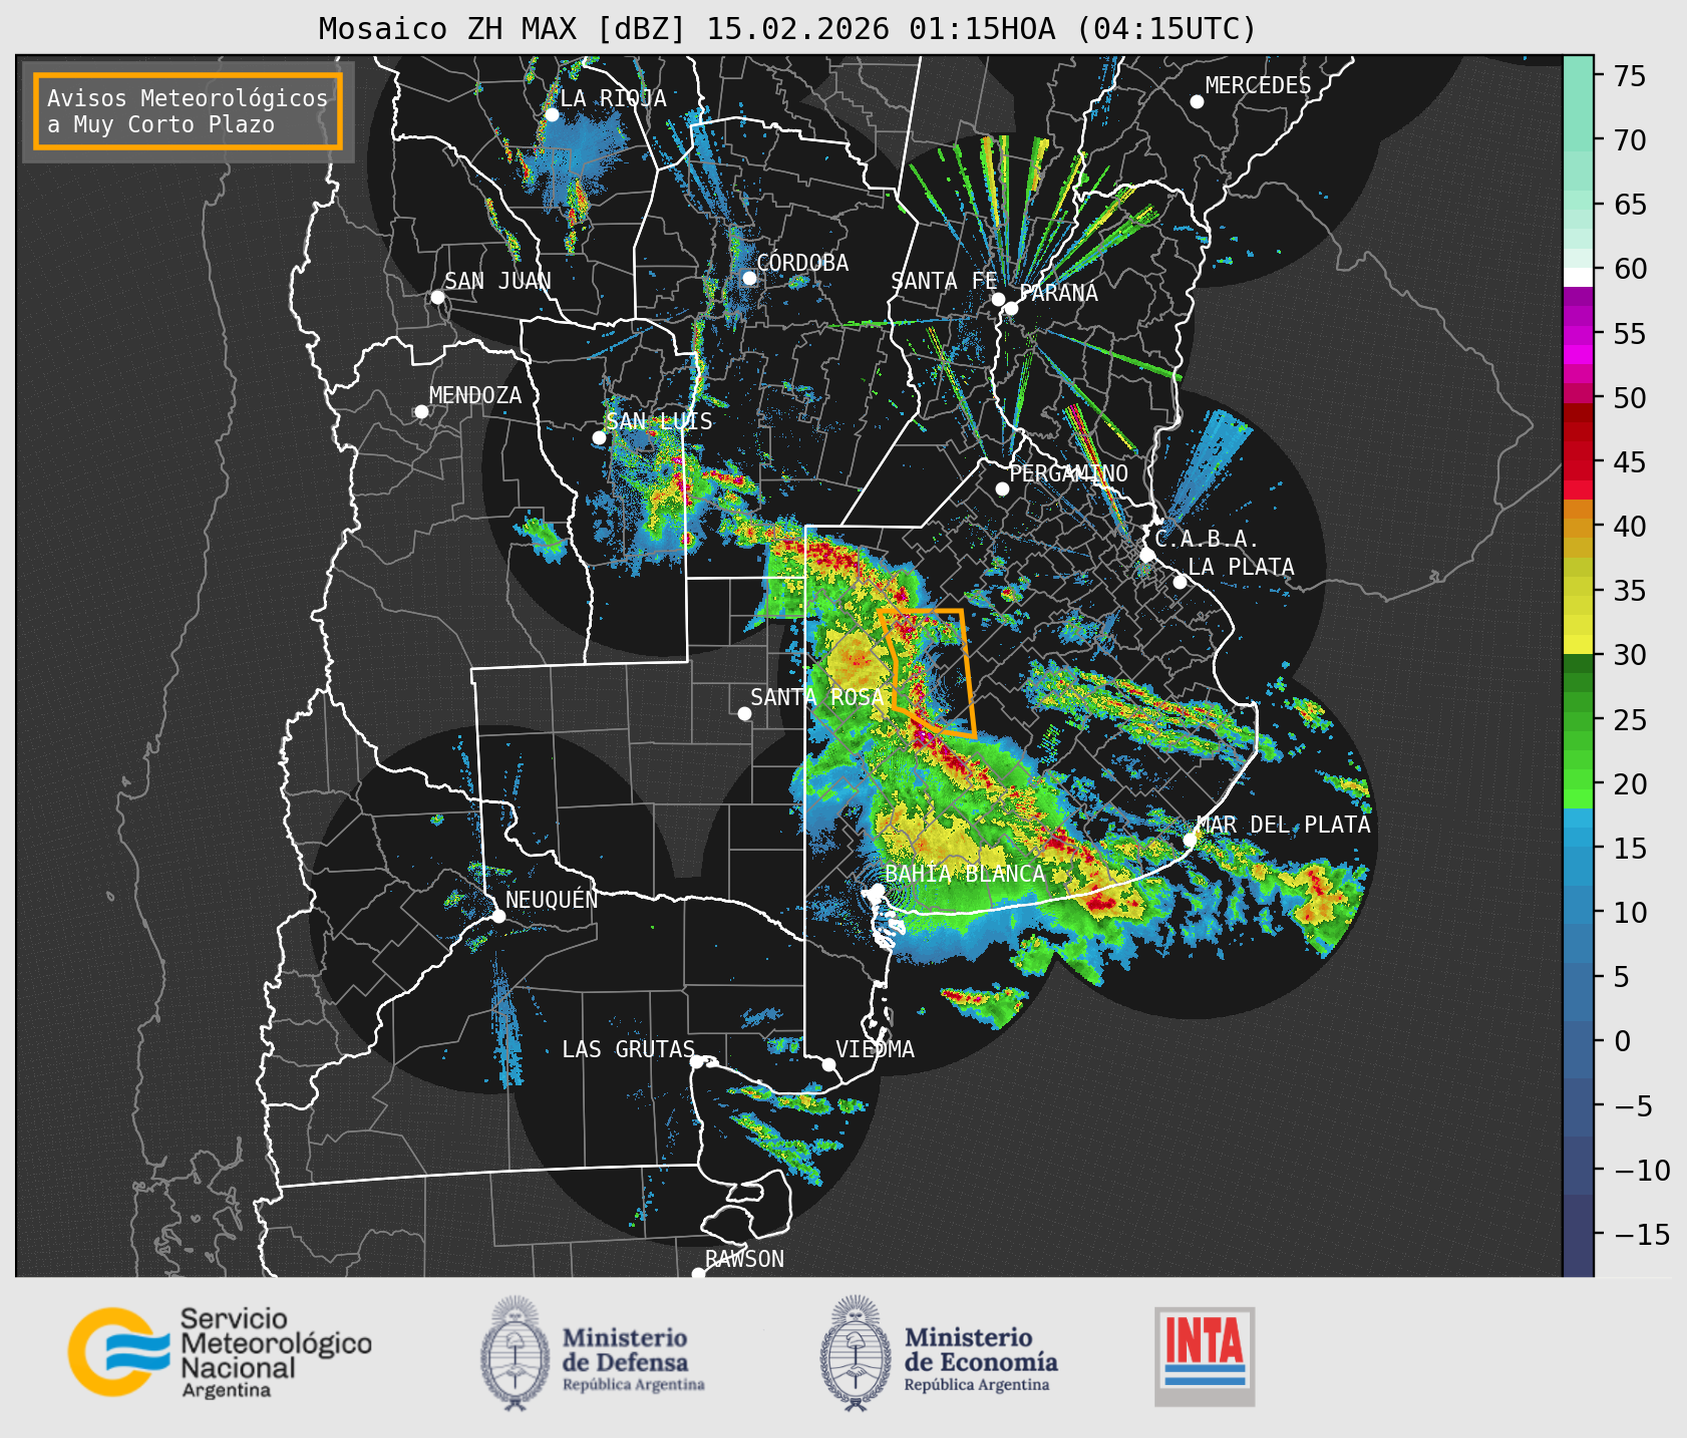Viewport: 1687px width, 1438px height.
Task: Click the MERCEDES city marker dot
Action: [x=1196, y=102]
